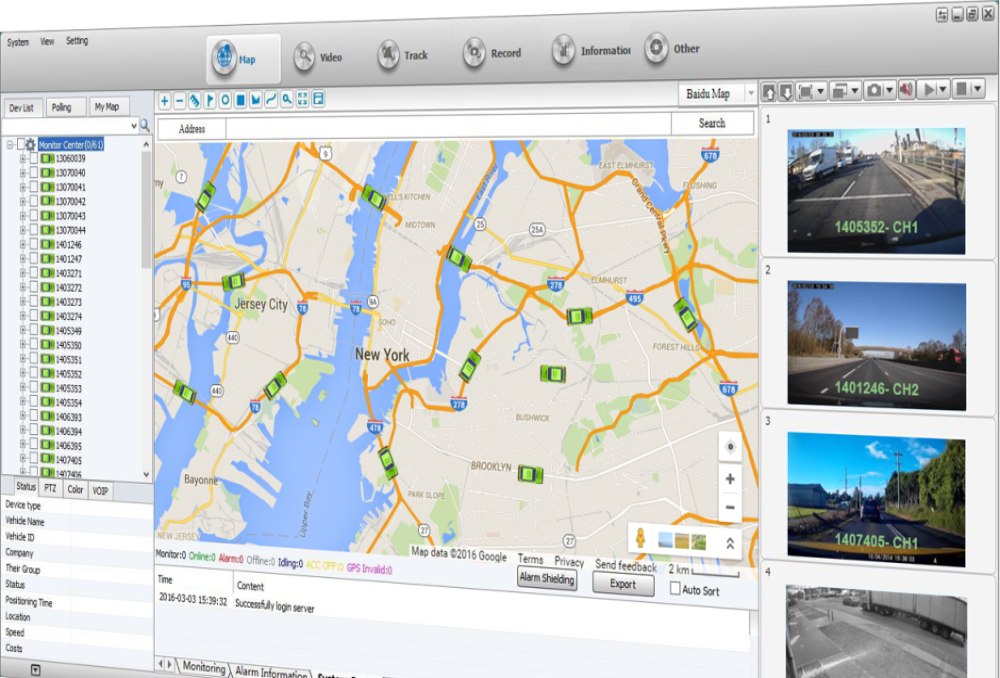1000x678 pixels.
Task: Switch to the Record tab
Action: 492,53
